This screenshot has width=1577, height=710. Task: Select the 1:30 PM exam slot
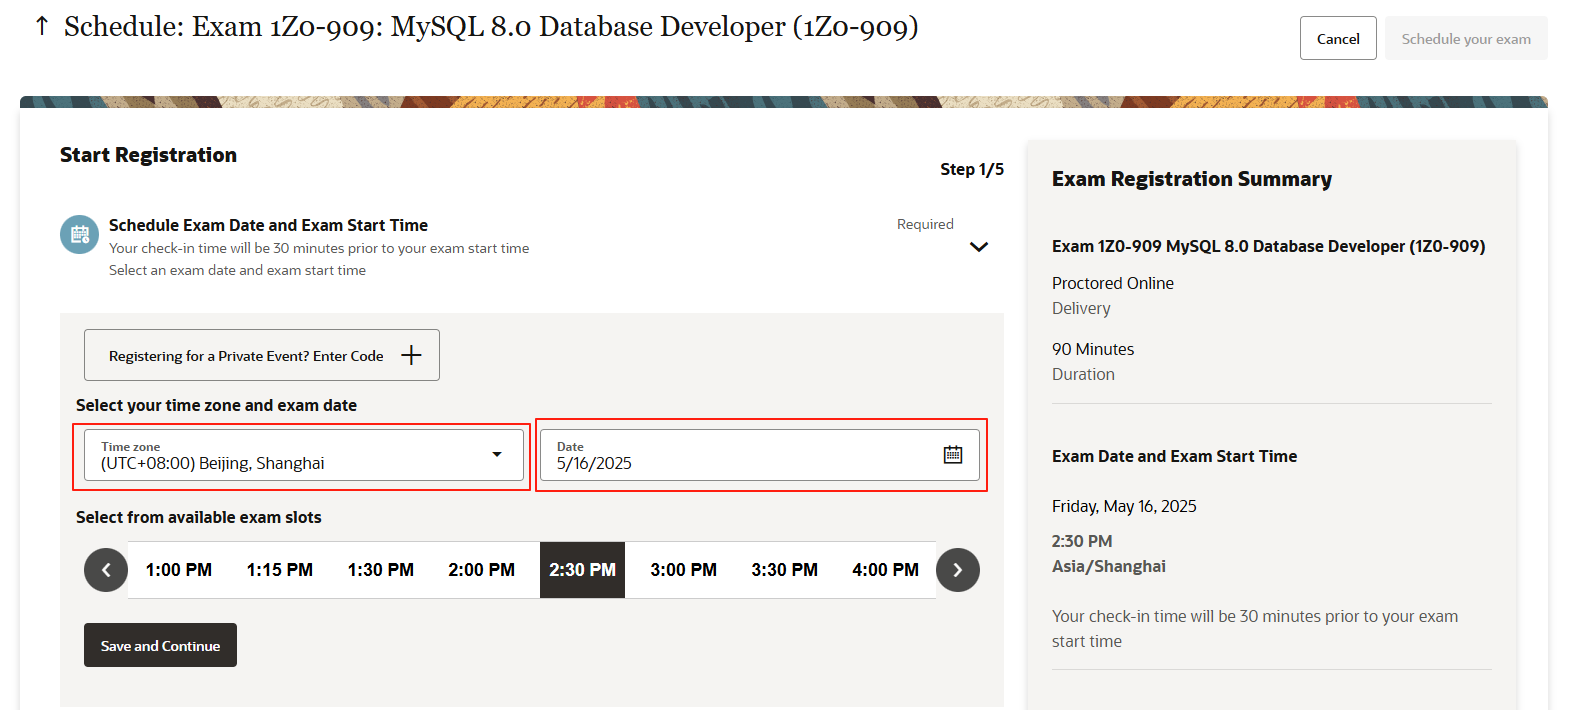381,570
